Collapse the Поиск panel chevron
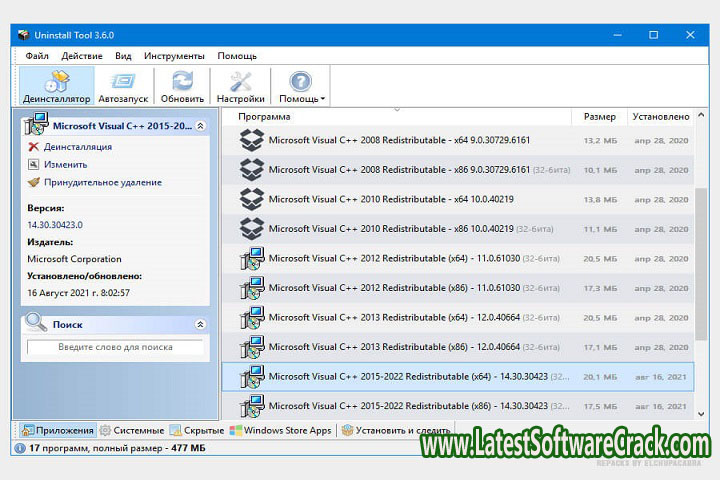 tap(200, 325)
